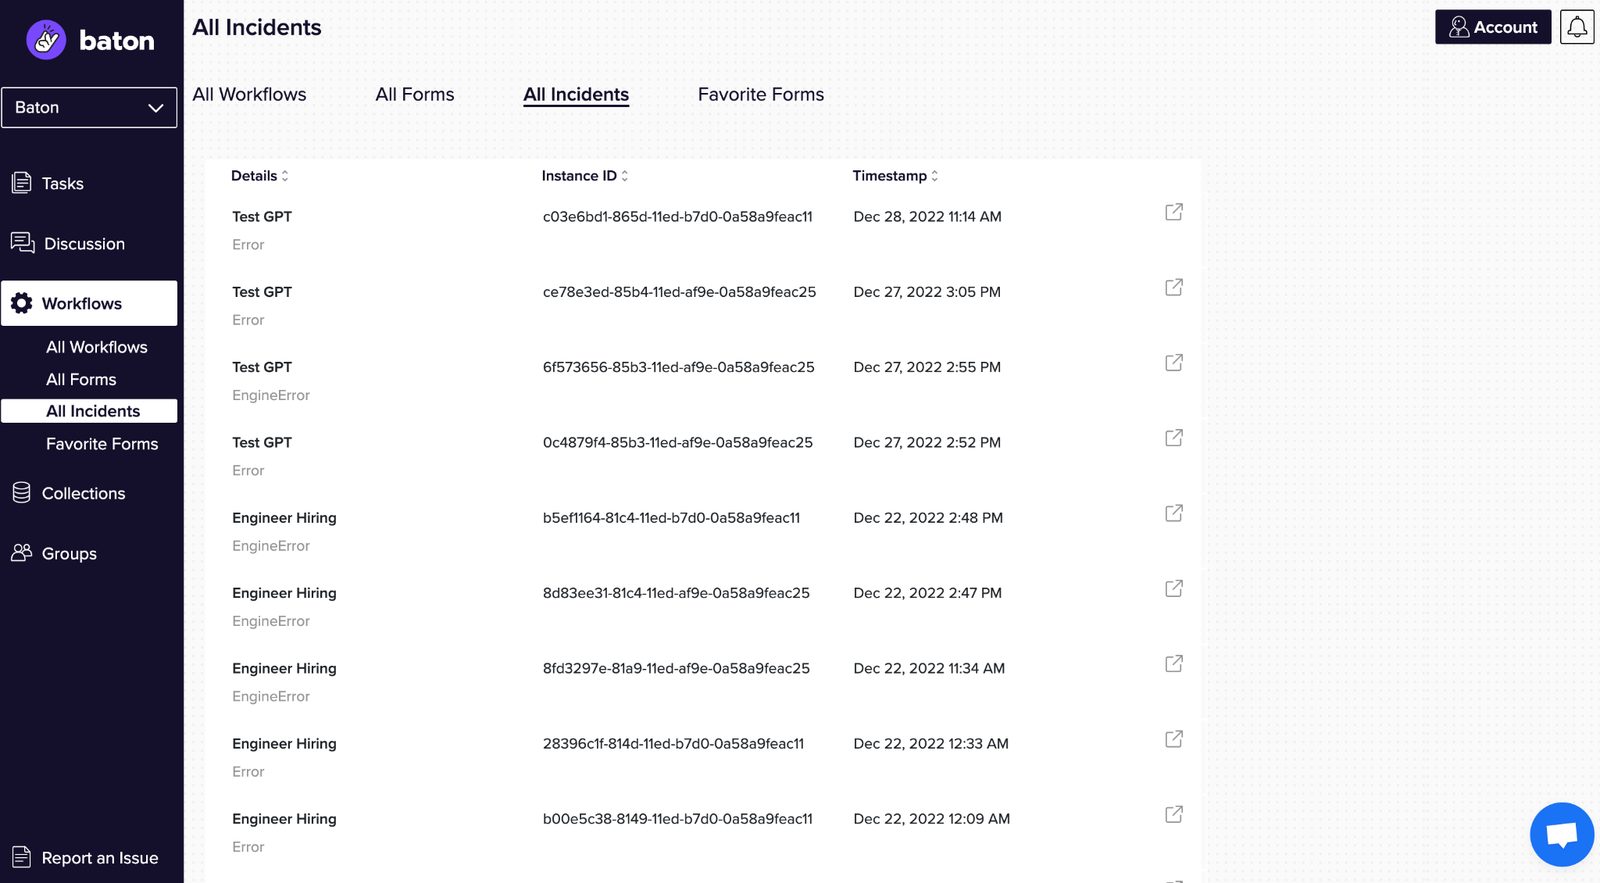Open incident ce78e3ed external link icon
The image size is (1600, 883).
pyautogui.click(x=1174, y=287)
